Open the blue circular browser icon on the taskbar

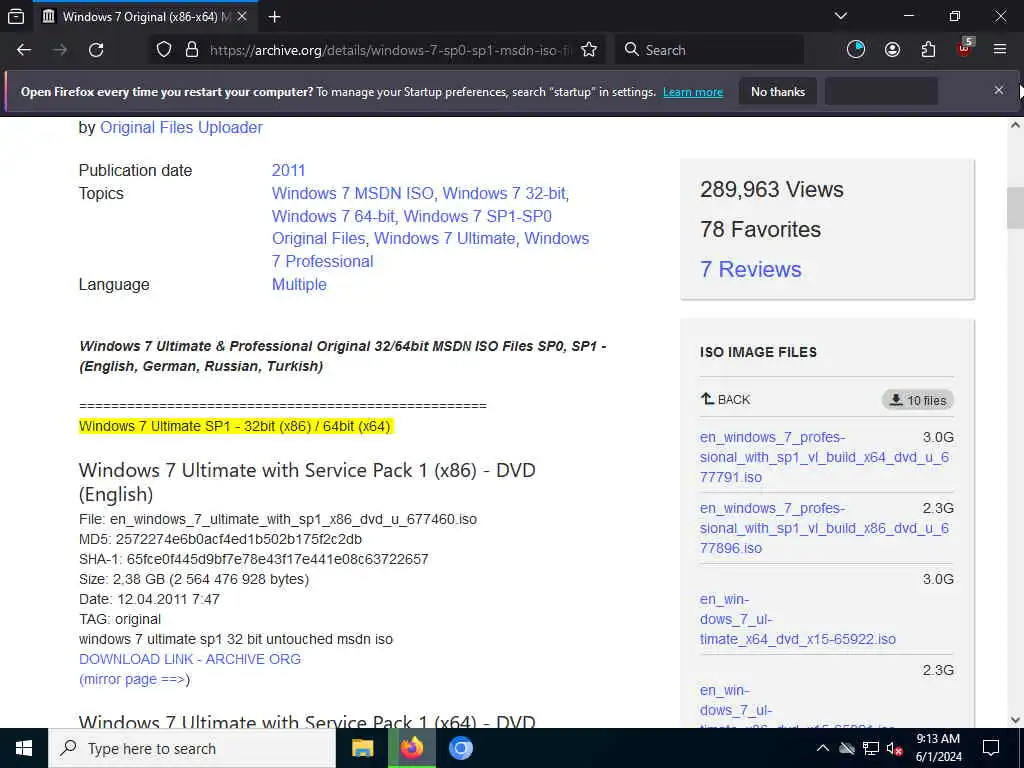coord(460,748)
